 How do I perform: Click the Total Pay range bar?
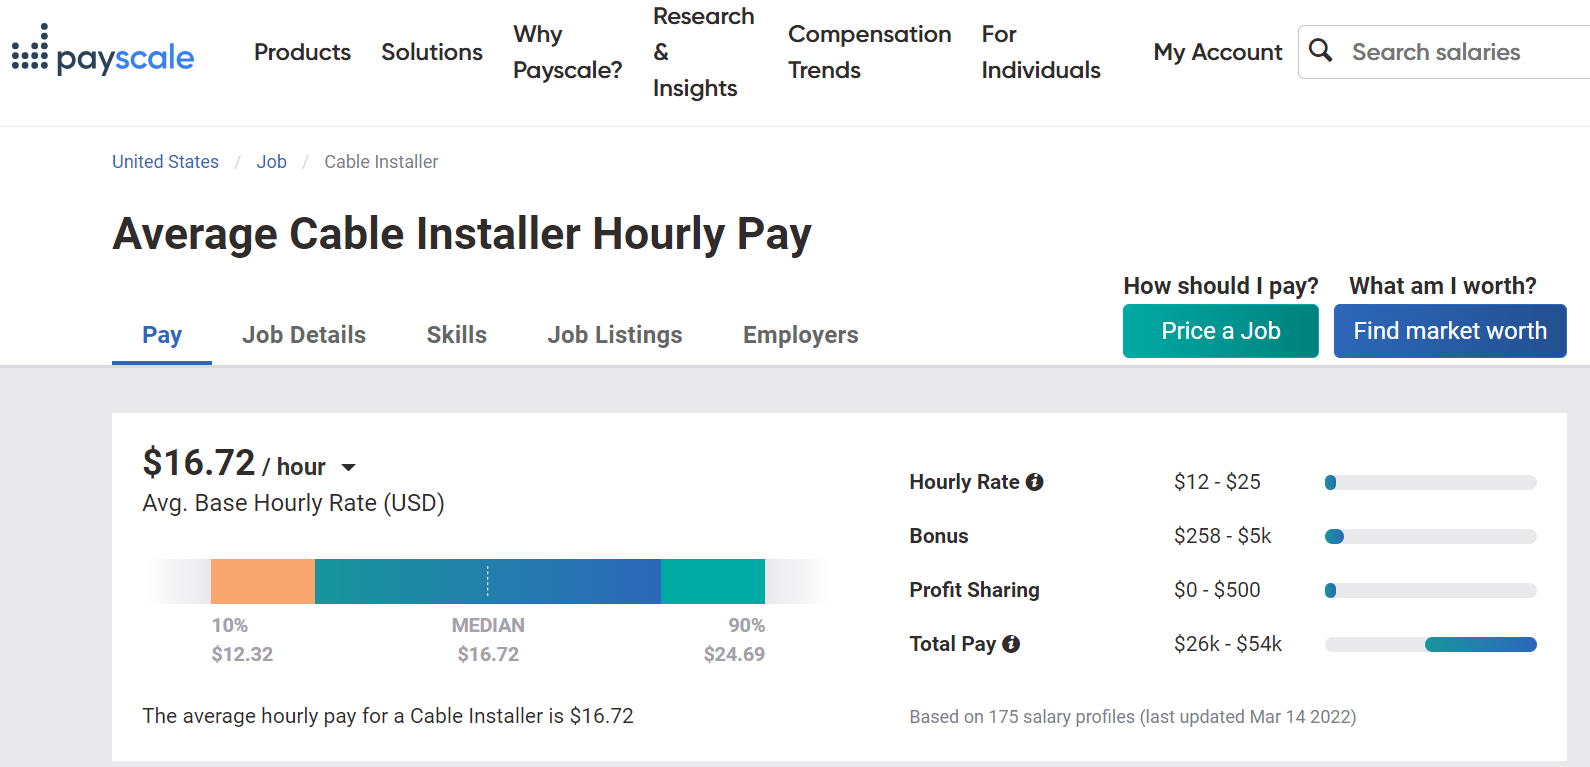(1431, 645)
